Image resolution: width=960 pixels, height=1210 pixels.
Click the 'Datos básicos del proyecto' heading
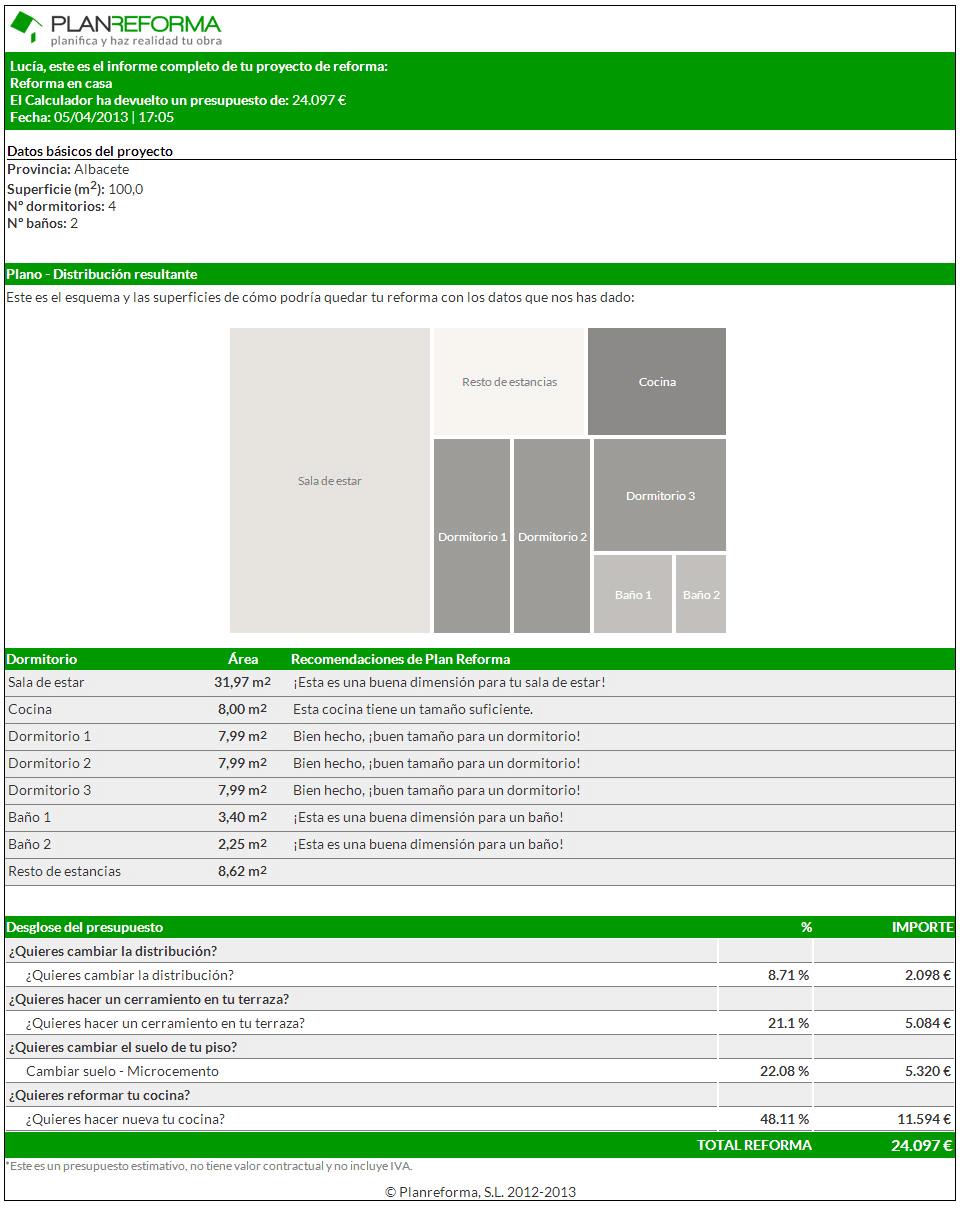90,151
